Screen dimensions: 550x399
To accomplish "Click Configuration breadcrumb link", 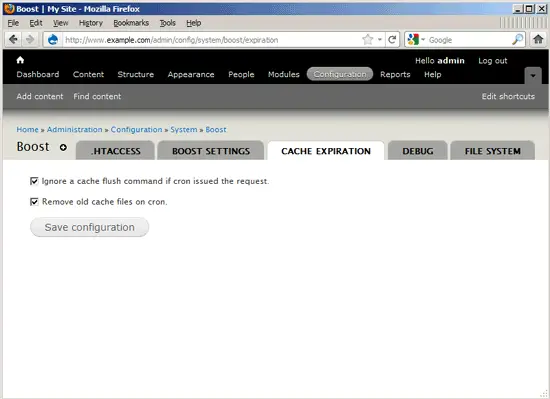I will pyautogui.click(x=136, y=130).
